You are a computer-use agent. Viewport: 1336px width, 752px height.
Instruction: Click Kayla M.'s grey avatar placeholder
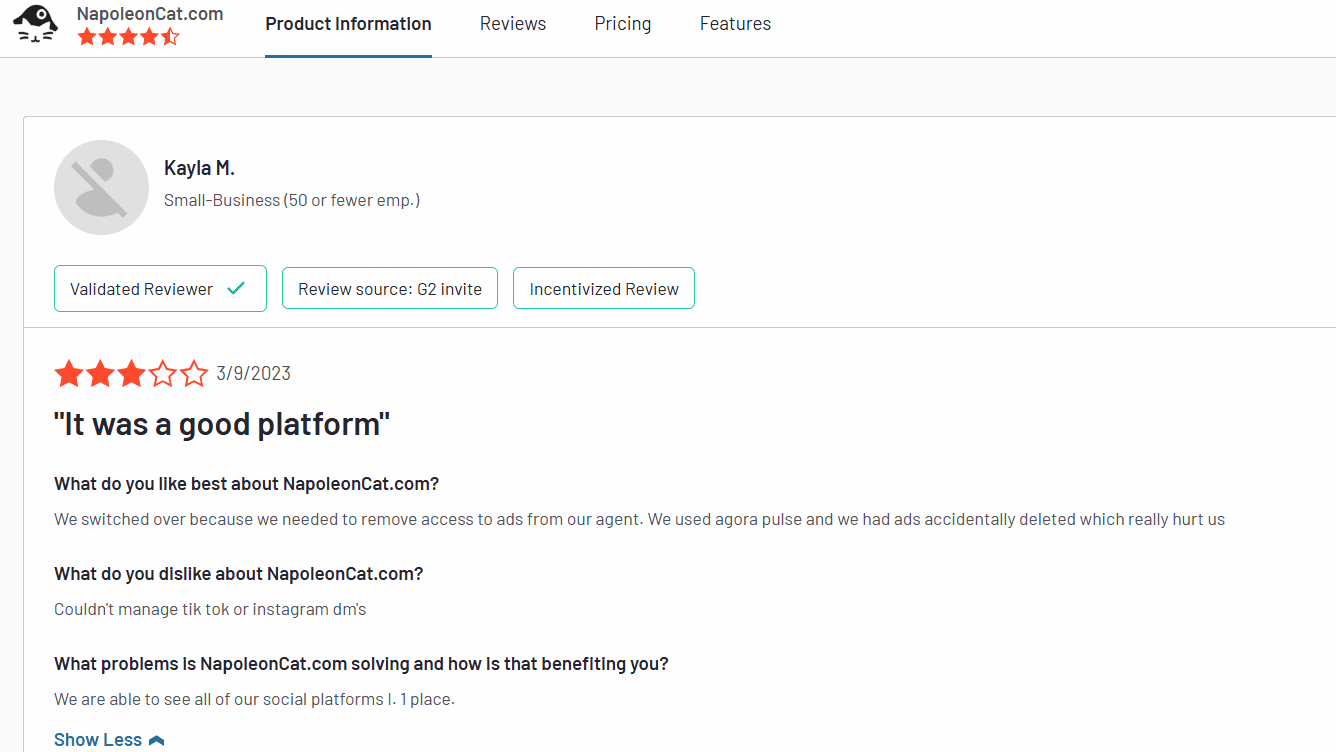coord(101,188)
